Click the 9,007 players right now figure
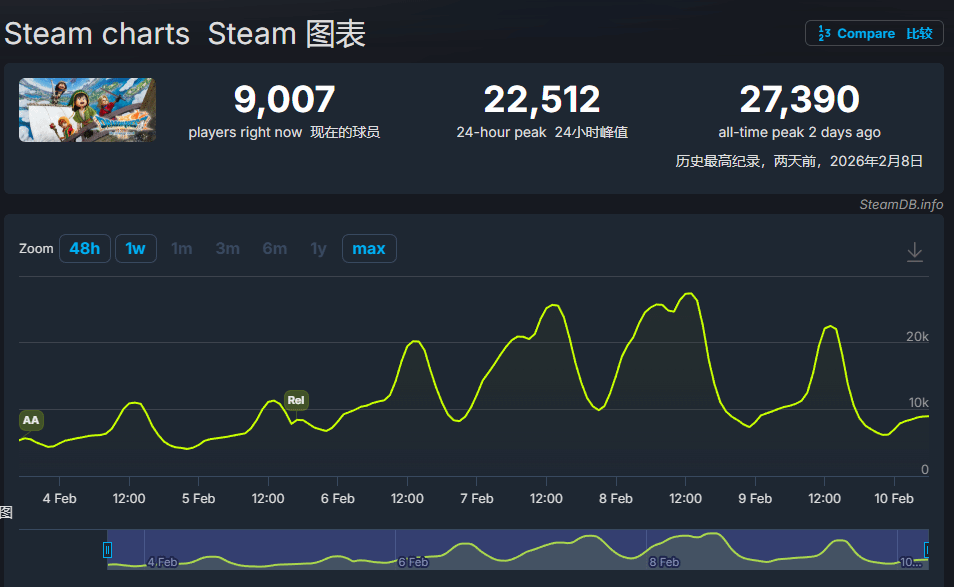The width and height of the screenshot is (954, 587). (x=284, y=100)
